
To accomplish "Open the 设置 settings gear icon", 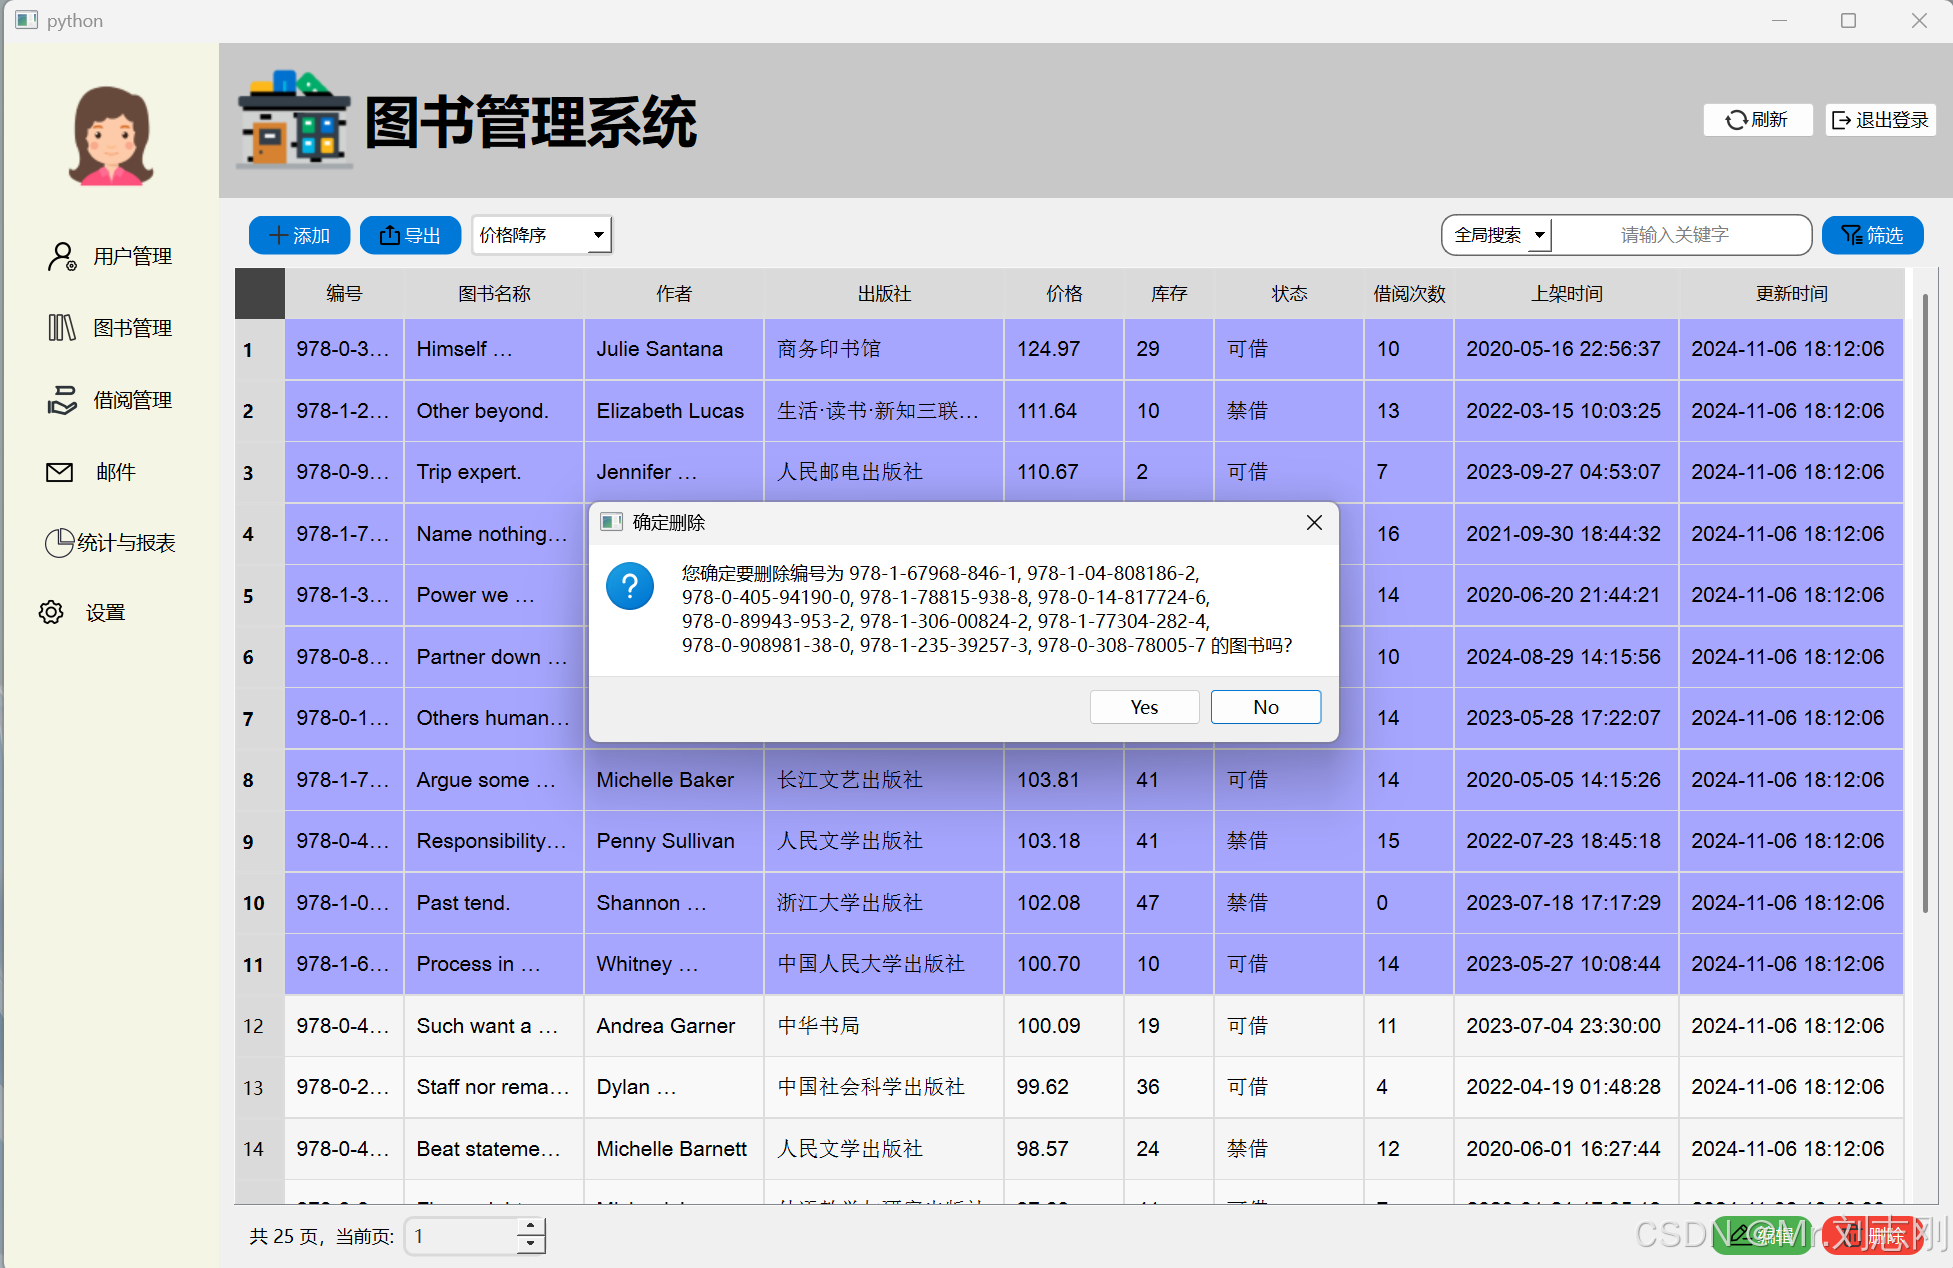I will point(51,612).
